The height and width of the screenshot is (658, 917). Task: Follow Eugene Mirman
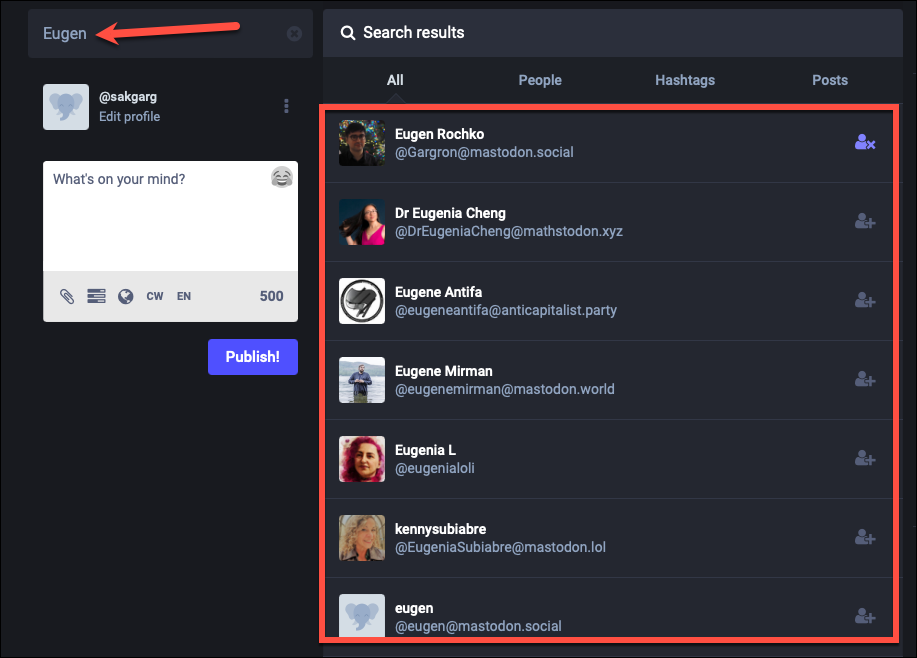[865, 380]
